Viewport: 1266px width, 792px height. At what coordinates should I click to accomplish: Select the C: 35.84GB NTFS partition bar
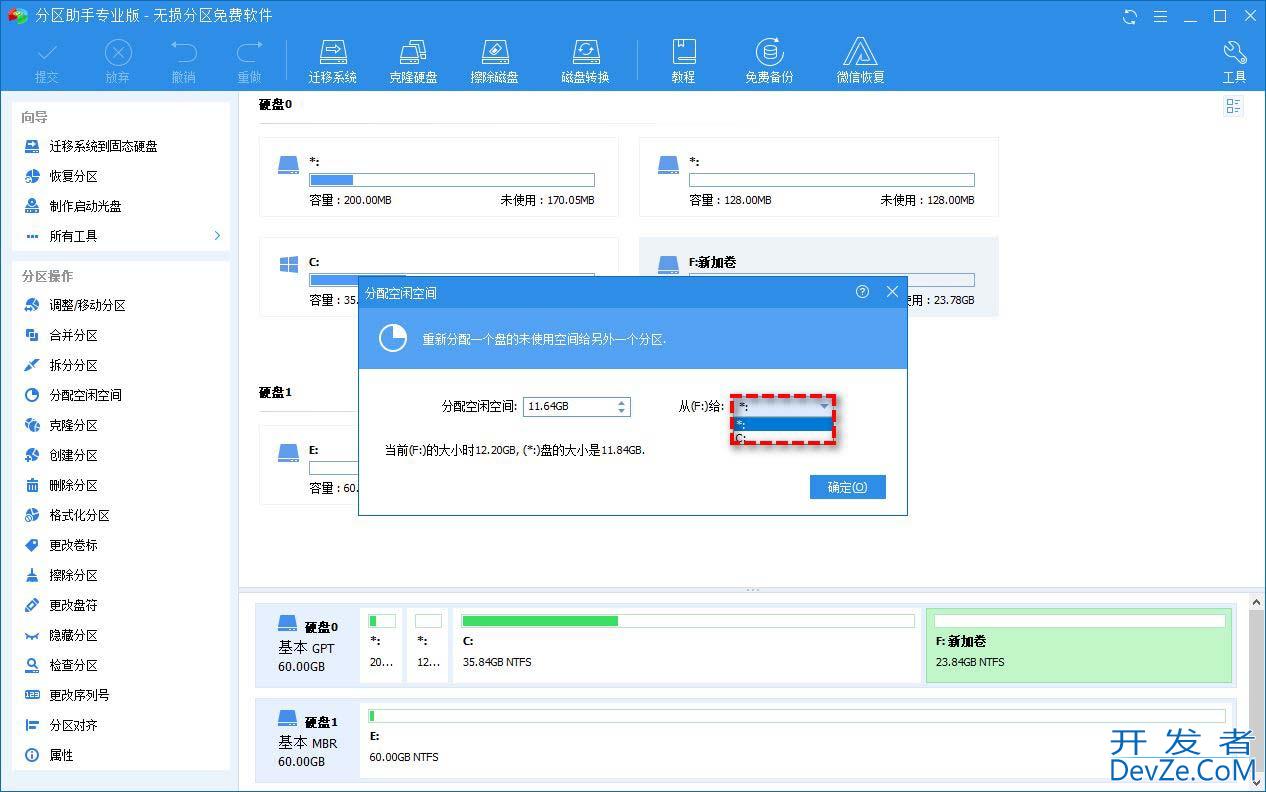coord(687,644)
